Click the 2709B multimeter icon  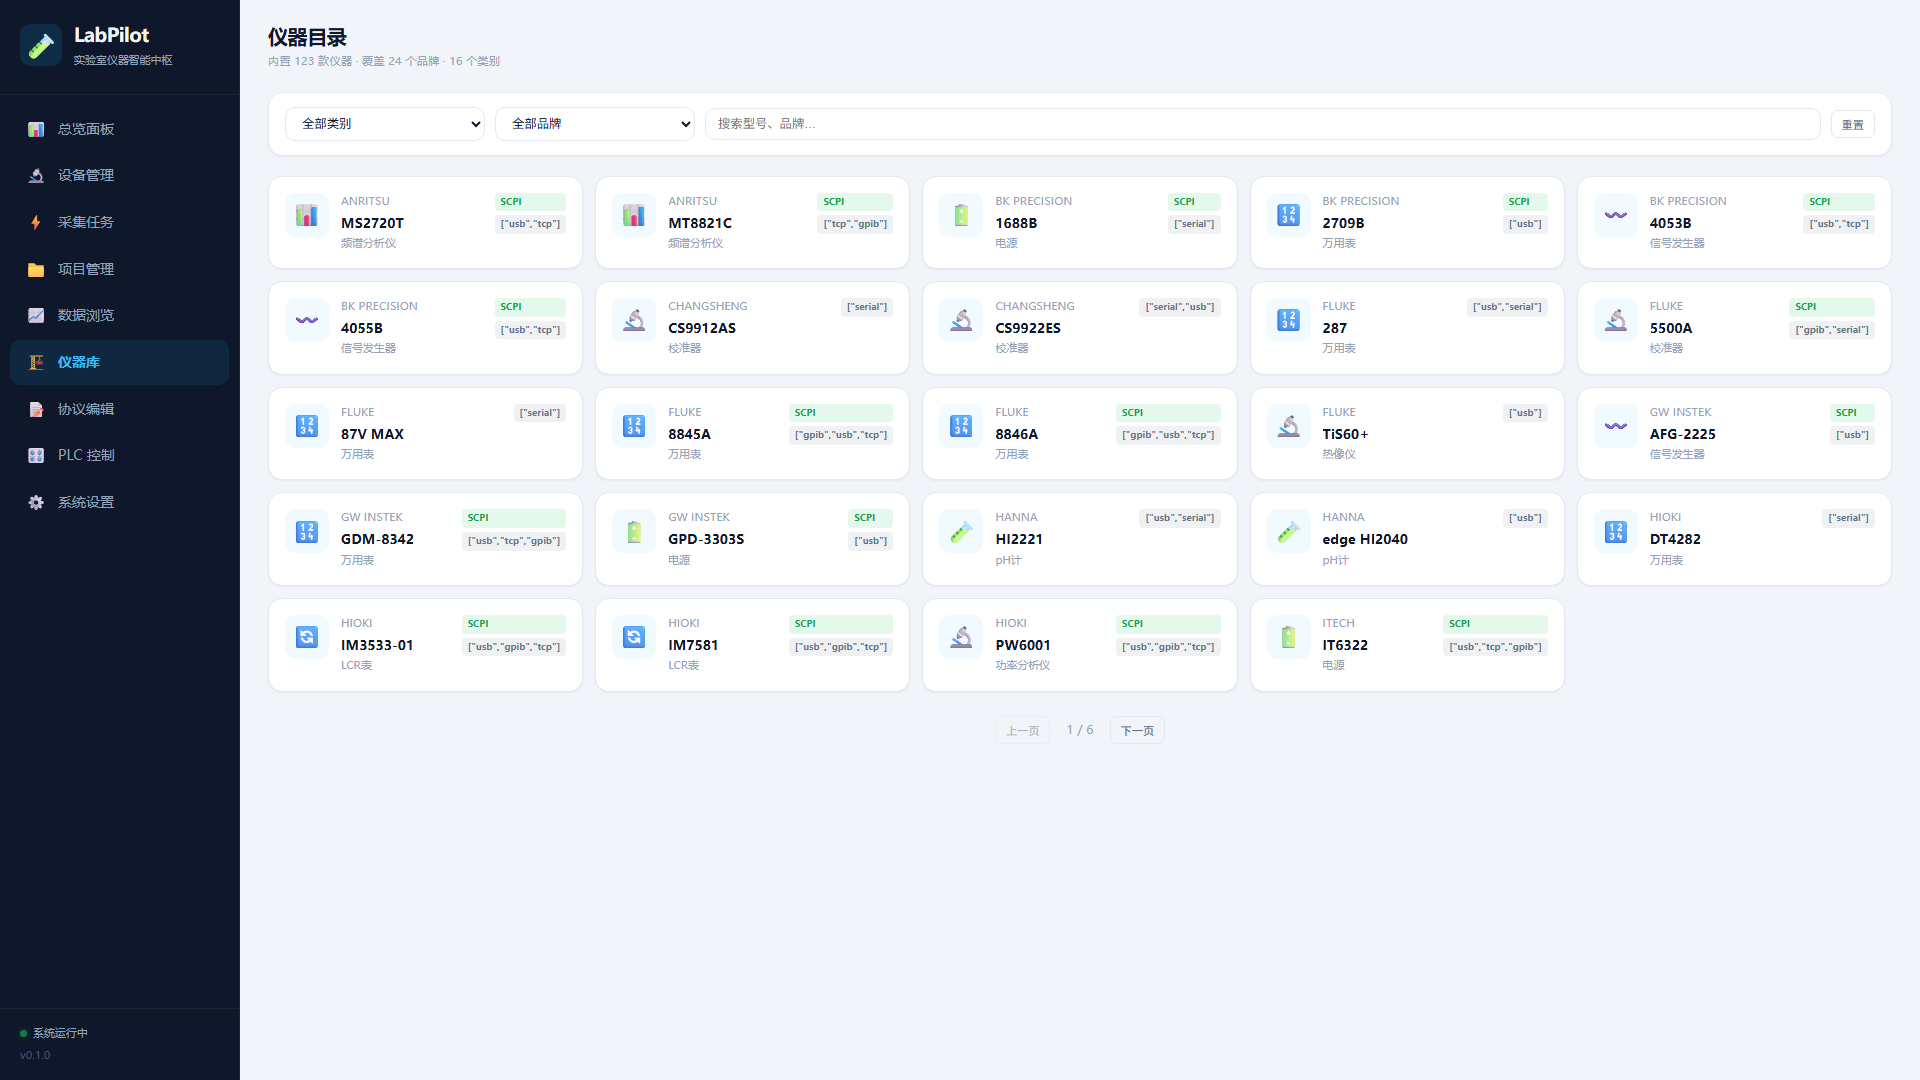click(1288, 215)
